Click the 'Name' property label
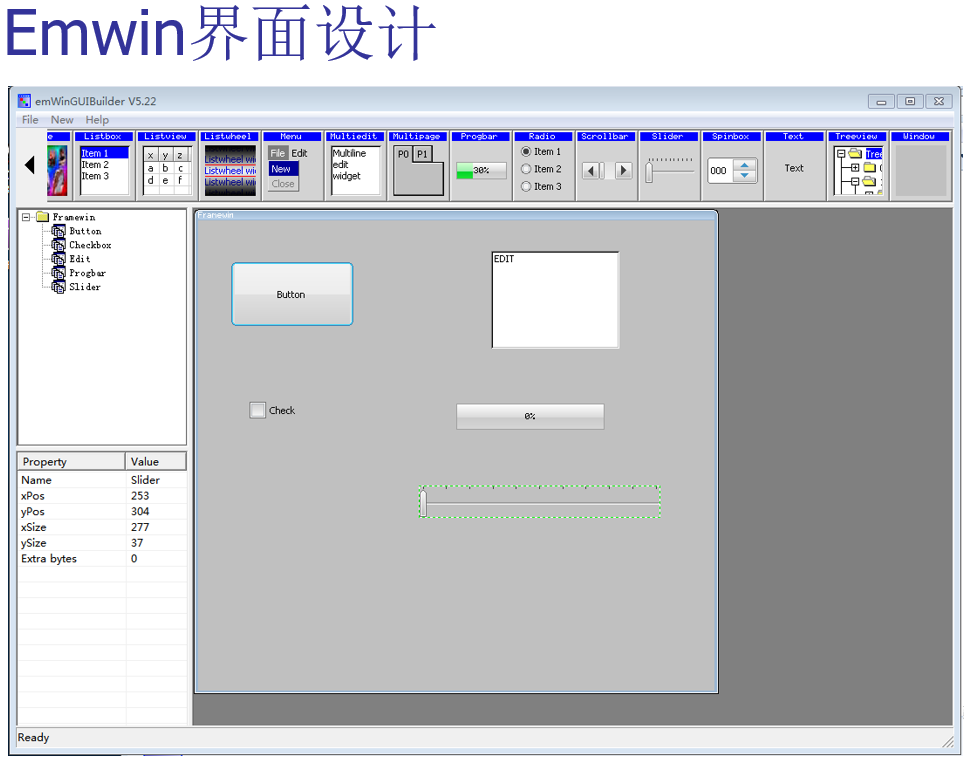Screen dimensions: 964x760 click(x=36, y=480)
